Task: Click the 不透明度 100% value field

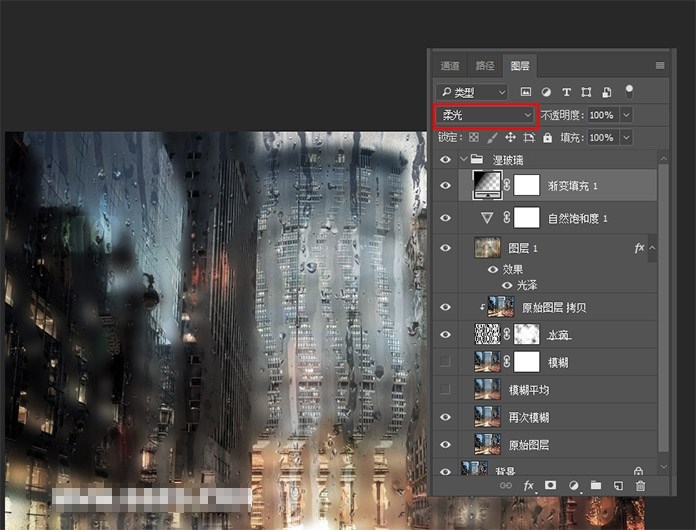Action: pyautogui.click(x=603, y=115)
